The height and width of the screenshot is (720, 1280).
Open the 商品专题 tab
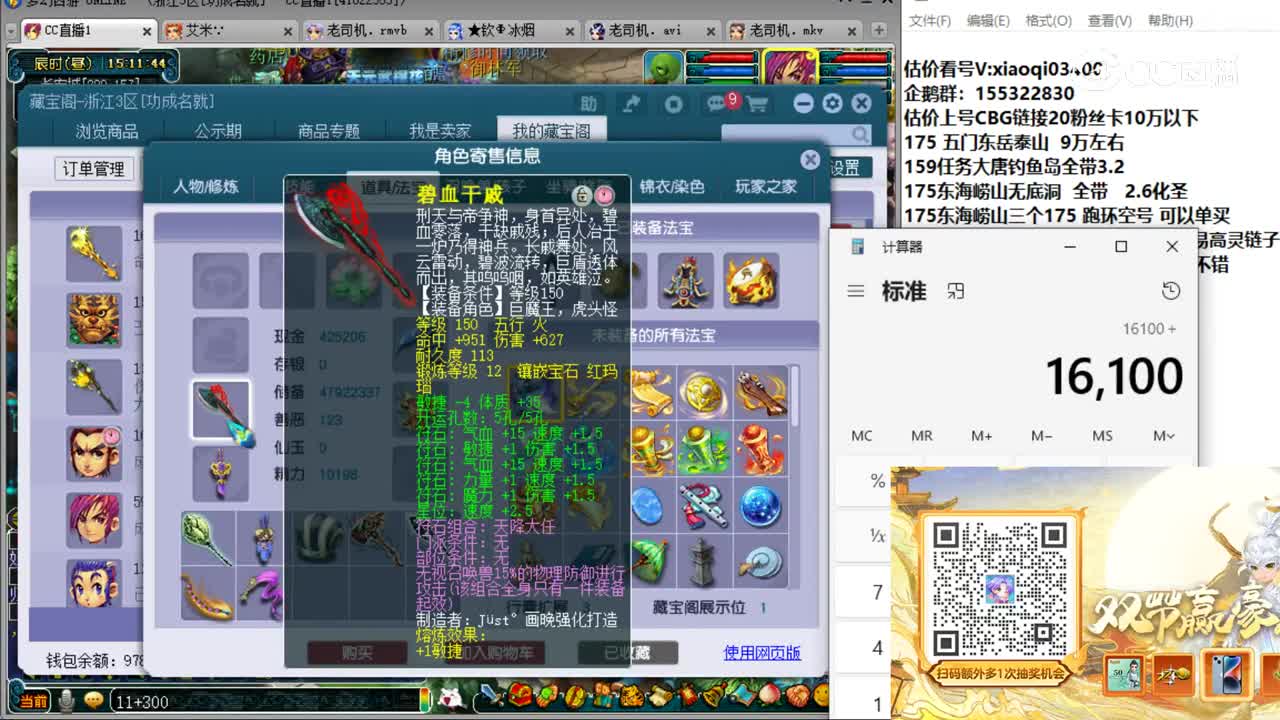click(329, 131)
